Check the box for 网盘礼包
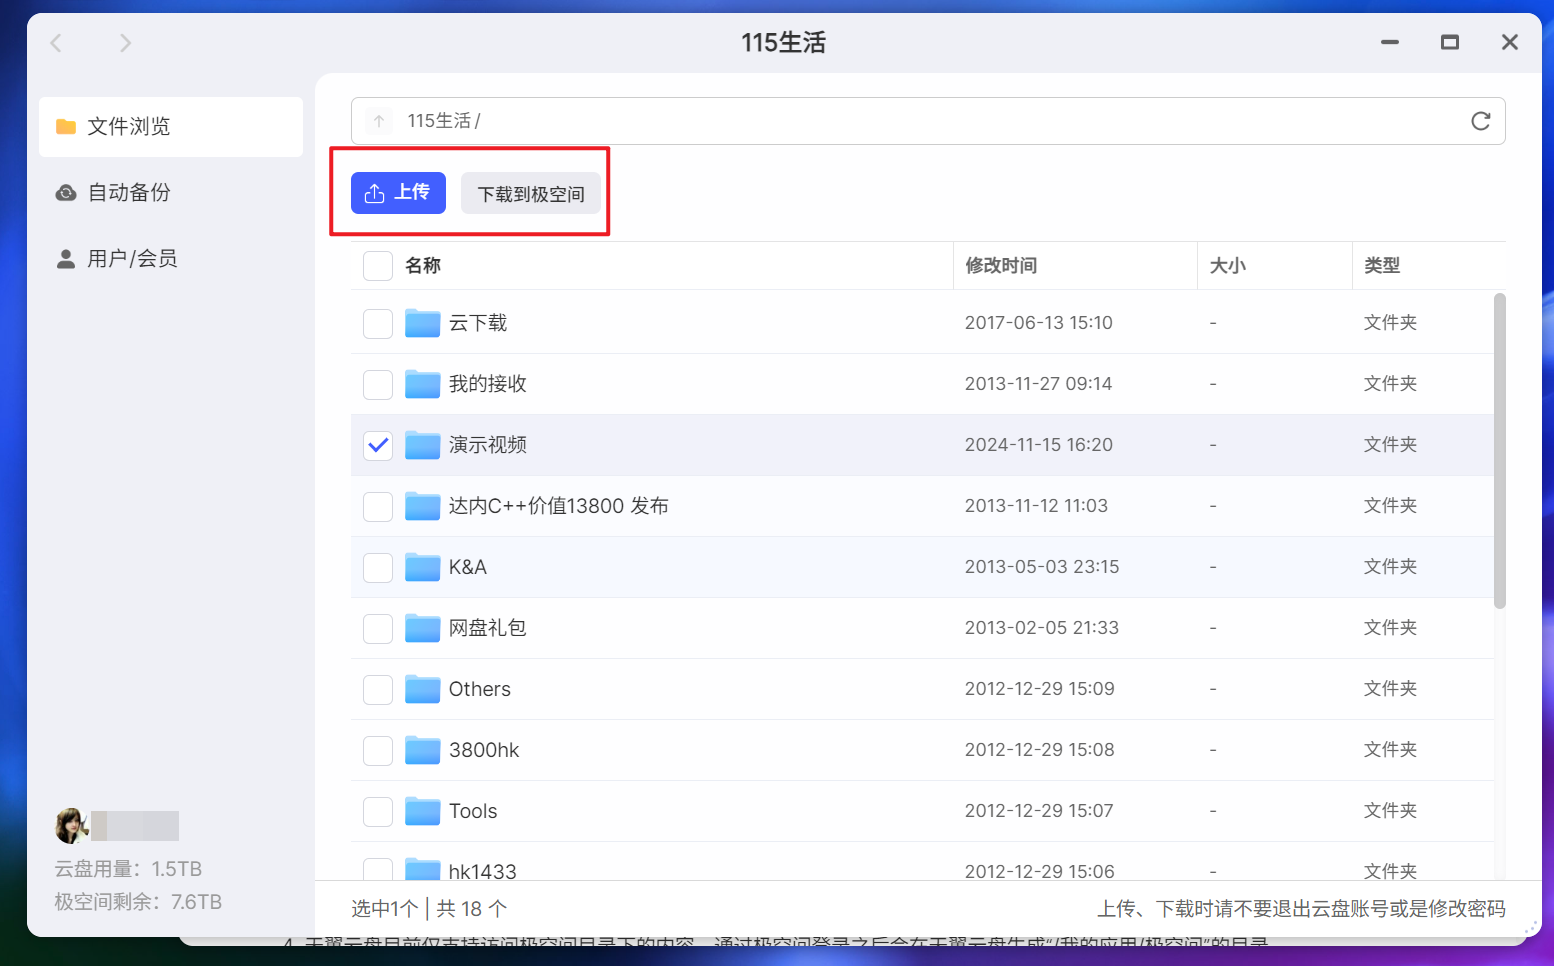Image resolution: width=1554 pixels, height=966 pixels. click(378, 629)
